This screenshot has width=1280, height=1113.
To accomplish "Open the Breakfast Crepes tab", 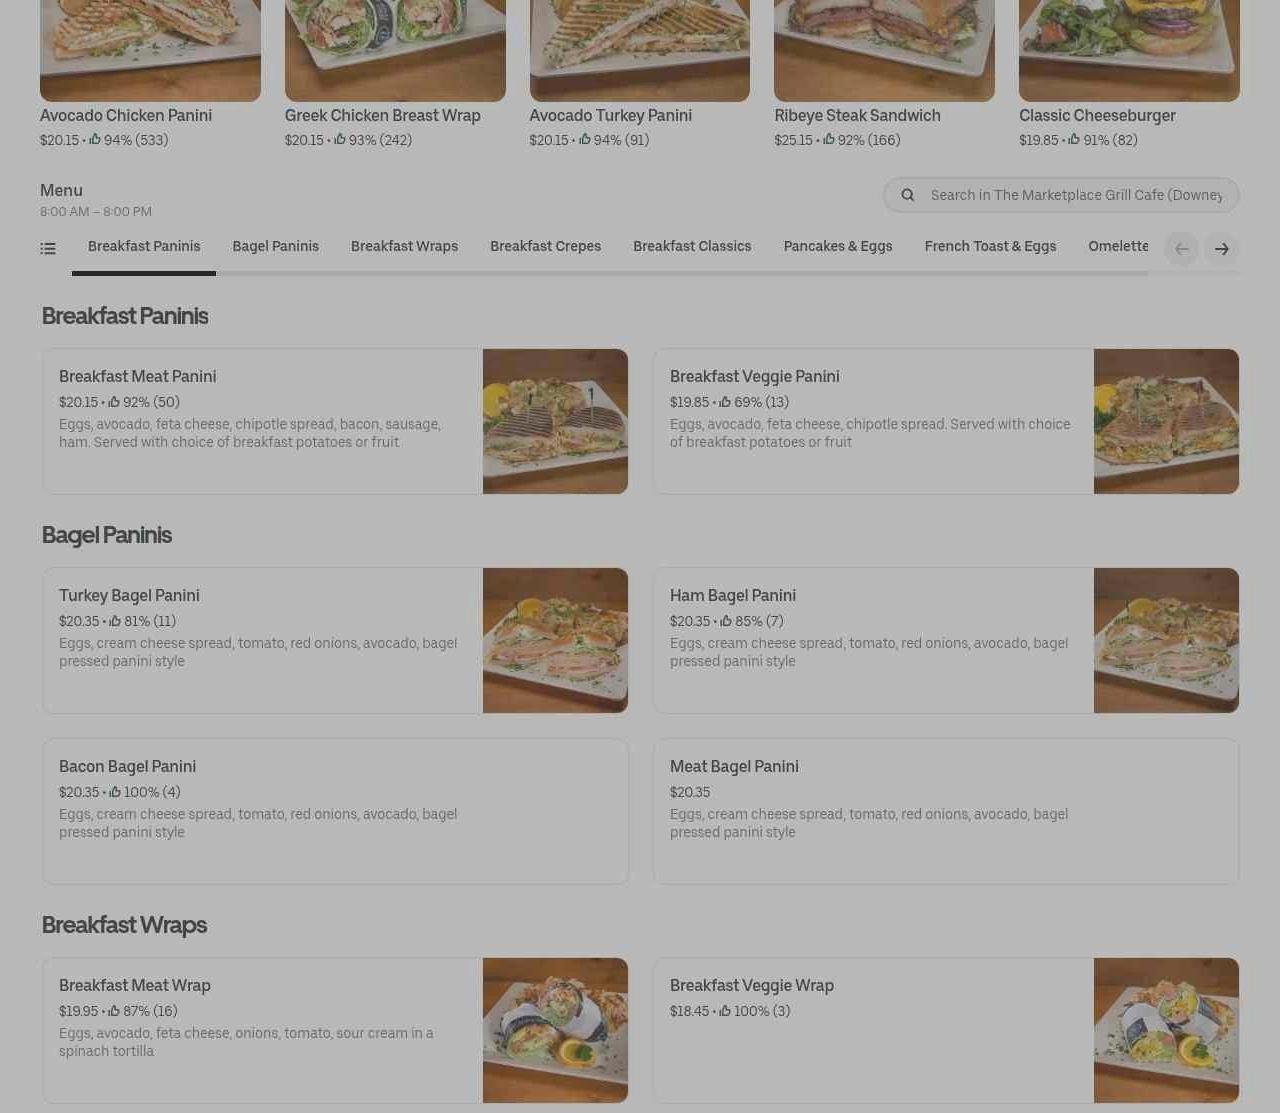I will click(x=545, y=246).
